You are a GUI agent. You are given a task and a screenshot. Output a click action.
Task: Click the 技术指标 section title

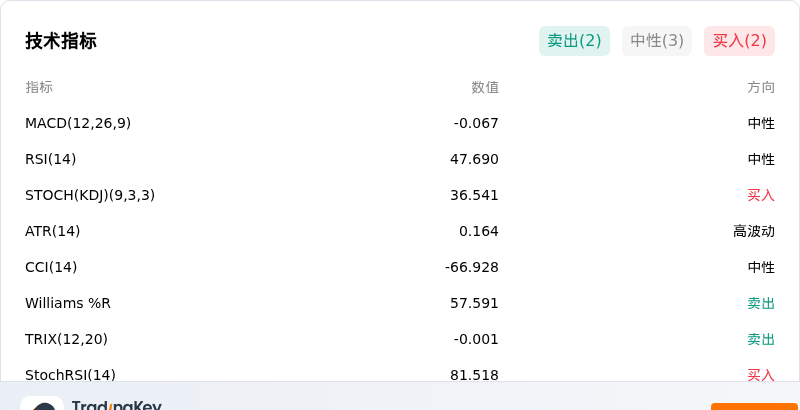click(61, 41)
